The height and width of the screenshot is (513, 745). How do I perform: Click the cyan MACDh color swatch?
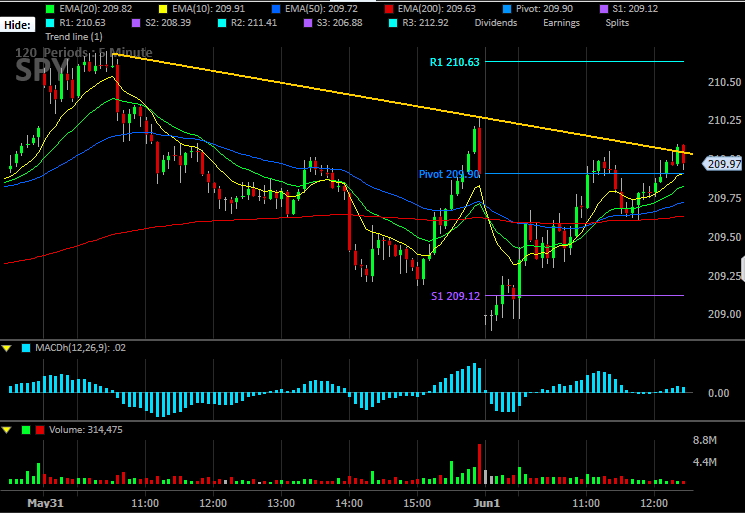(x=26, y=348)
